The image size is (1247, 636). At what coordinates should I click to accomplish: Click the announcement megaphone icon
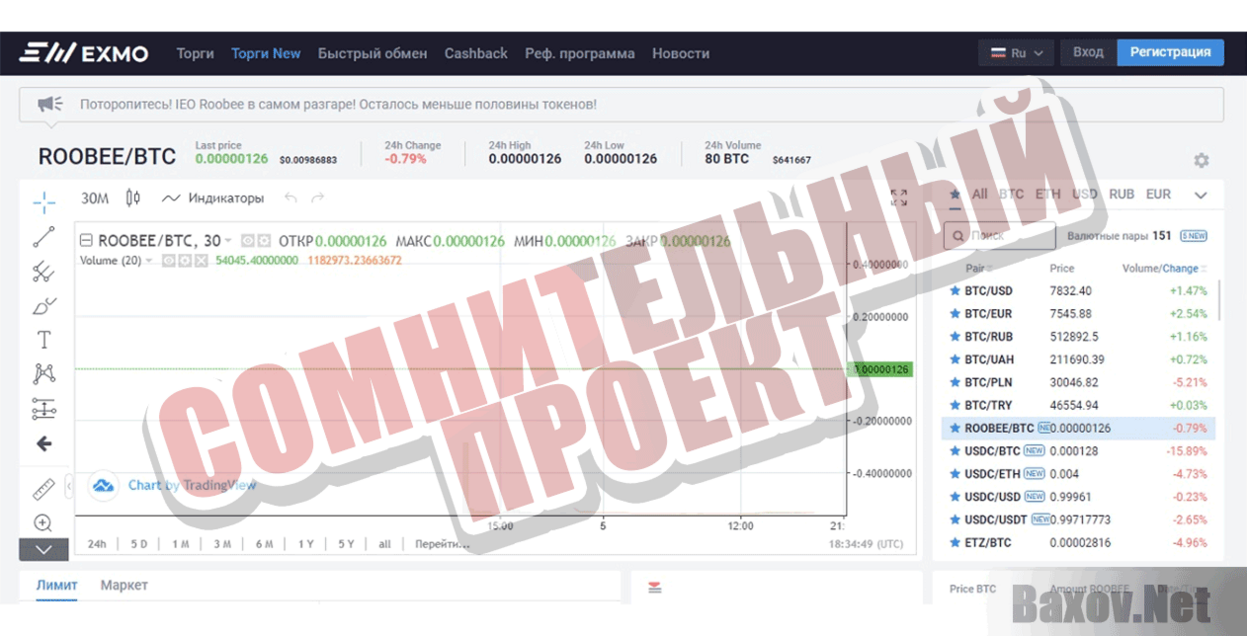[x=50, y=104]
